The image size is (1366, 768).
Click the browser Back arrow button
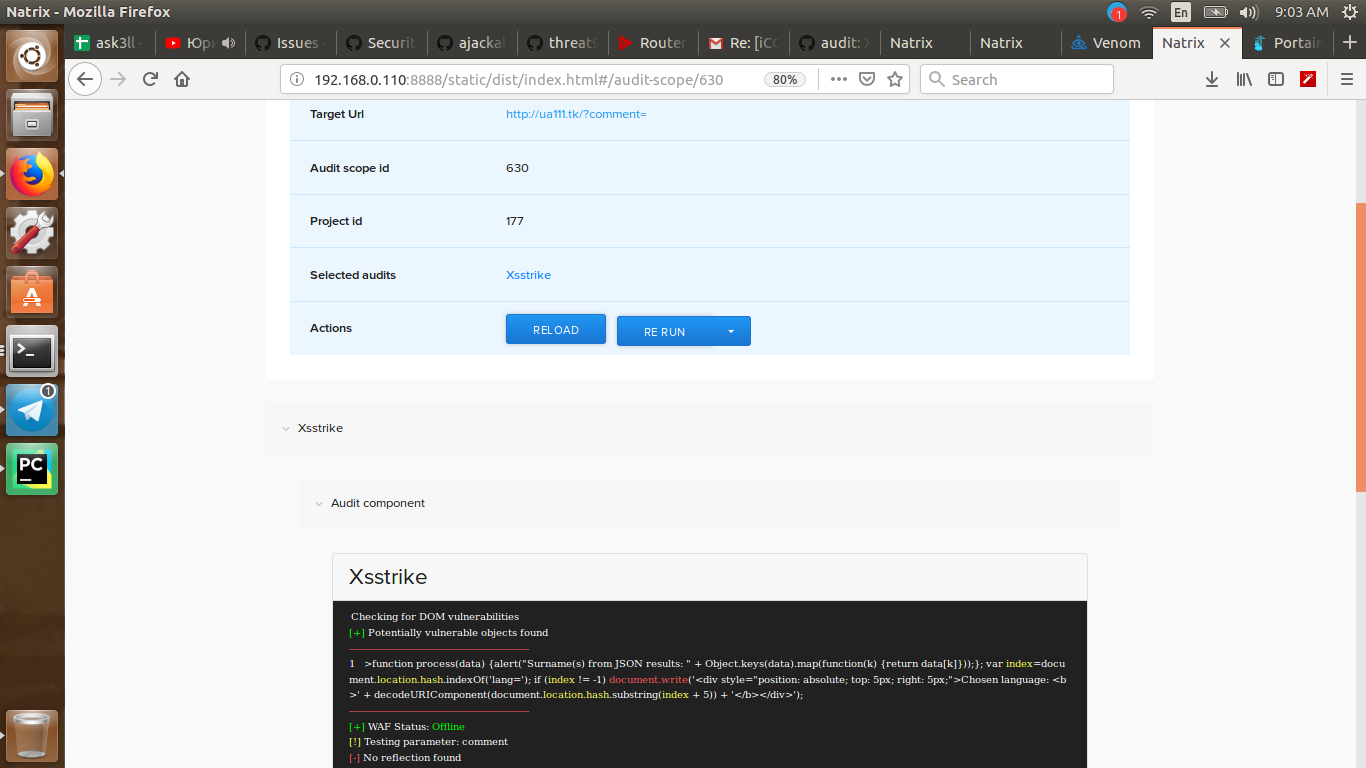(x=86, y=79)
